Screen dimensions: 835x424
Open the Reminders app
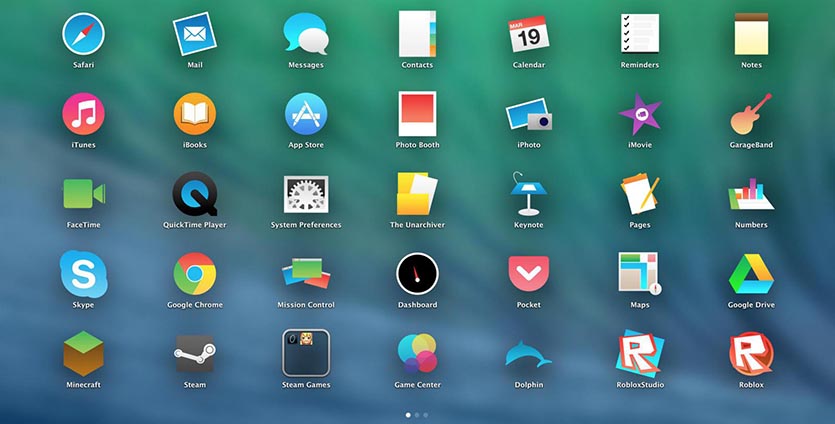coord(640,34)
